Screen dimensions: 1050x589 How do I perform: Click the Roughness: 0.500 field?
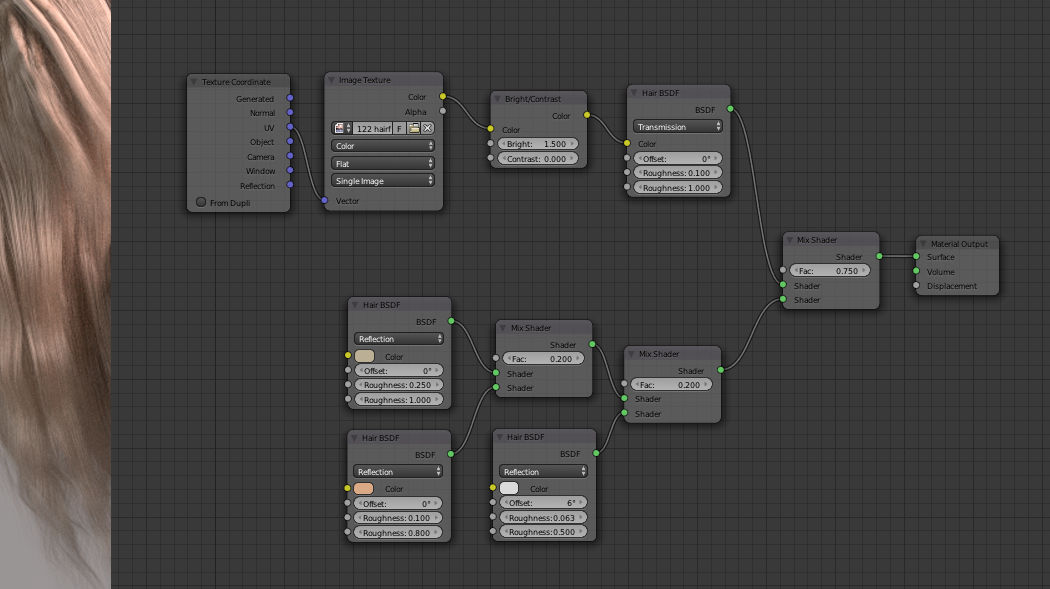coord(544,532)
